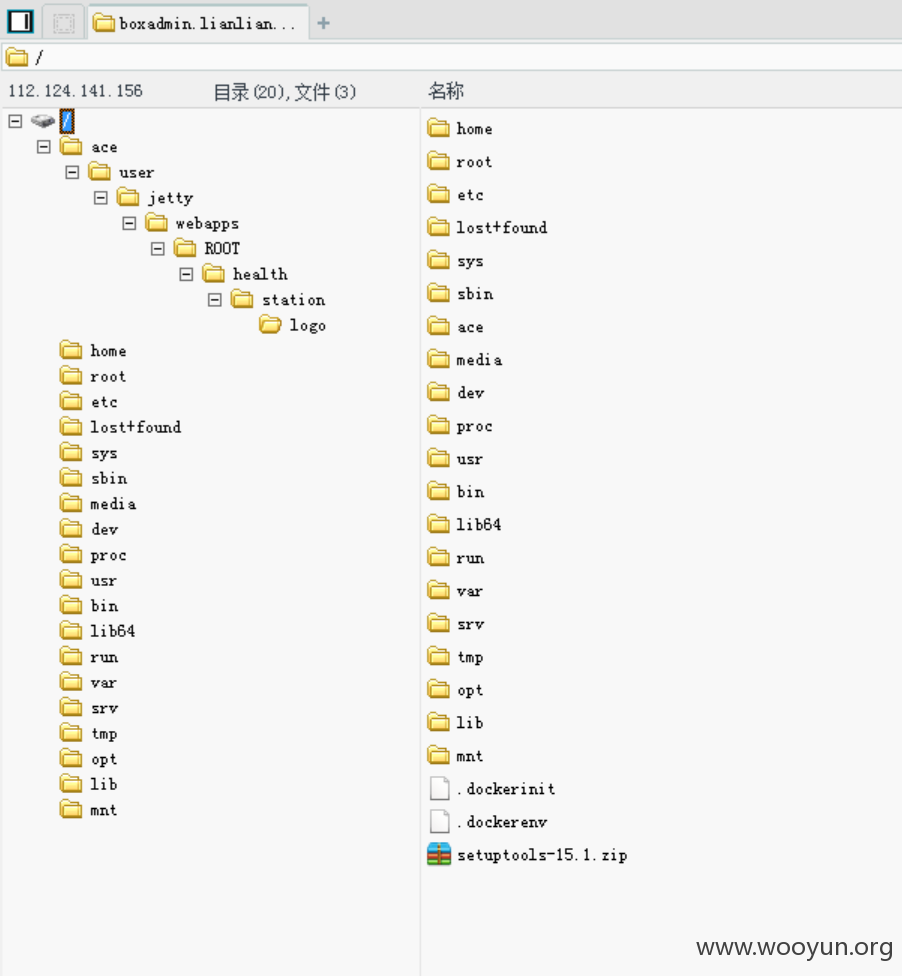The height and width of the screenshot is (976, 902).
Task: Click the path address field showing /
Action: pos(452,57)
